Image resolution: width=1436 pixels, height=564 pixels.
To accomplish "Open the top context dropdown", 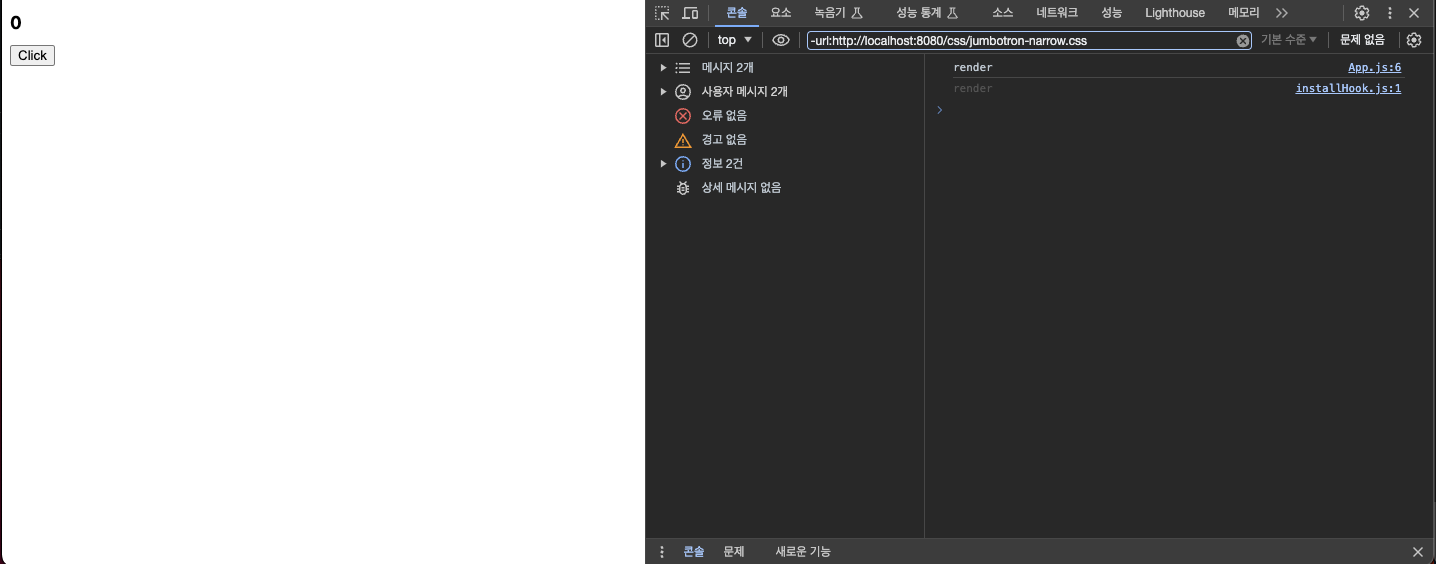I will (x=735, y=40).
